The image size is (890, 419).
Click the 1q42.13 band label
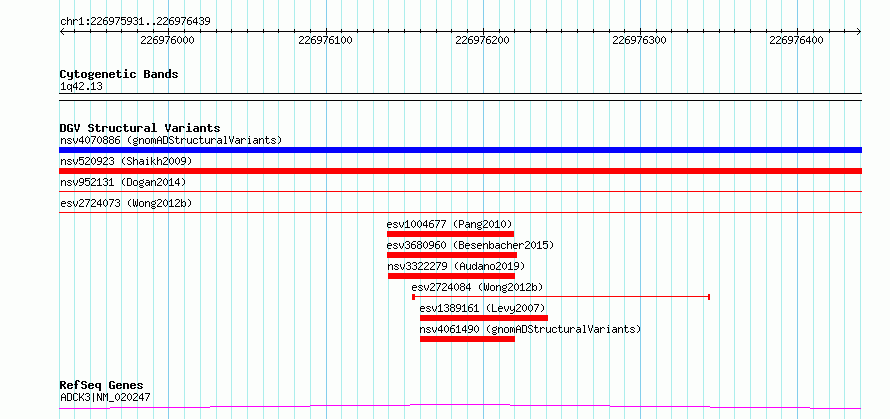(x=81, y=87)
